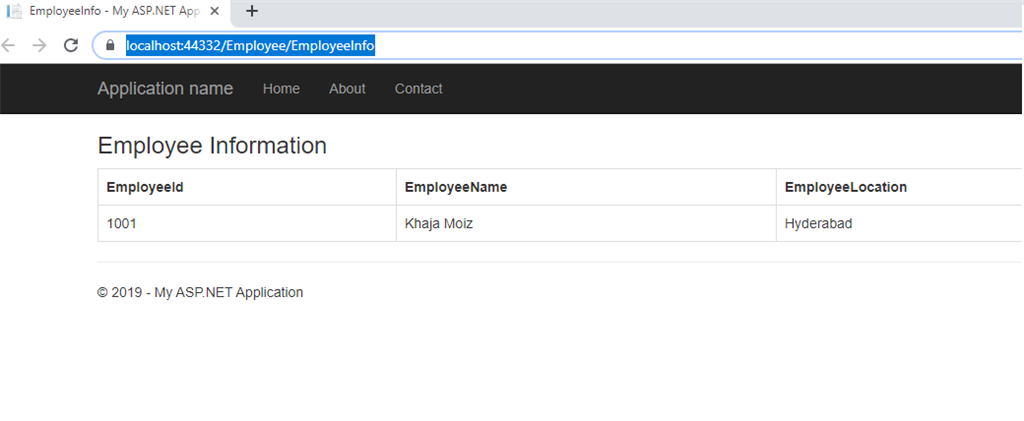Click the page favicon on the tab
The width and height of the screenshot is (1024, 421).
coord(15,11)
